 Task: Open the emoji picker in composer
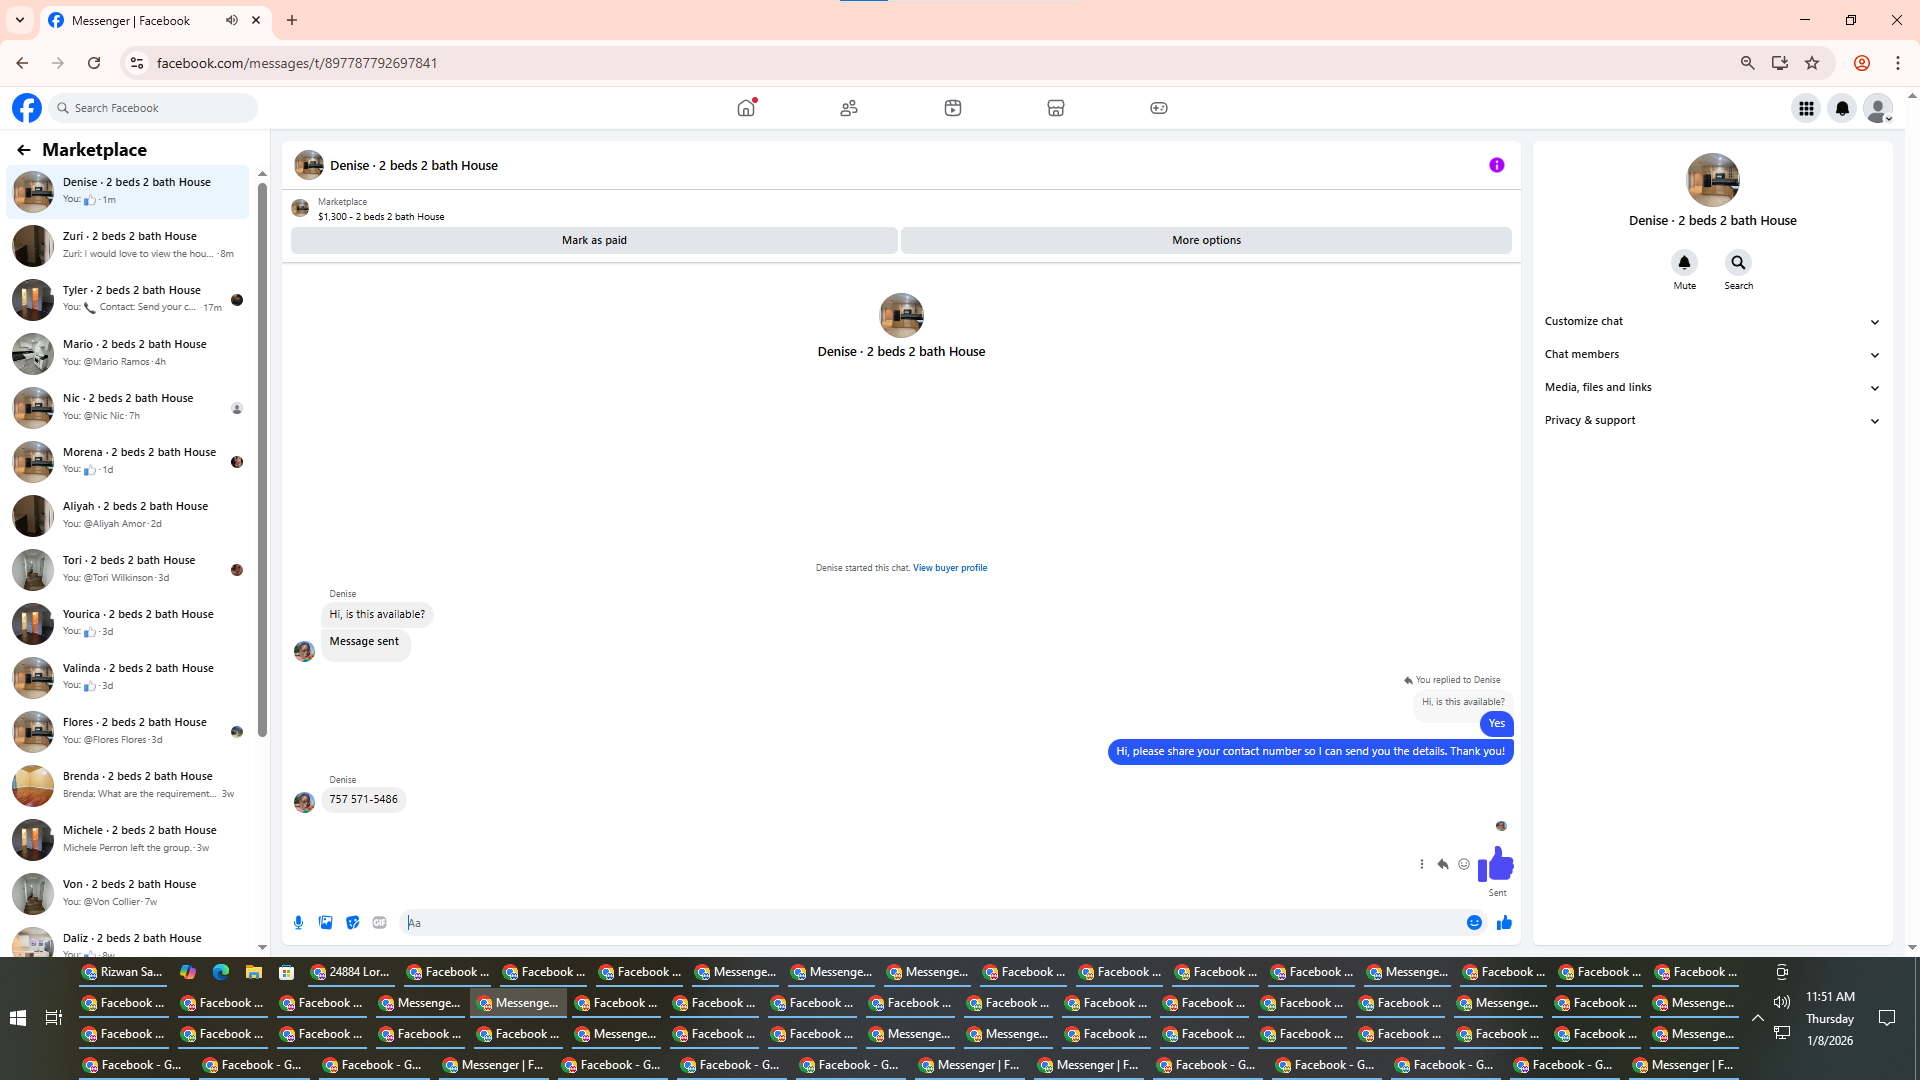[x=1474, y=923]
